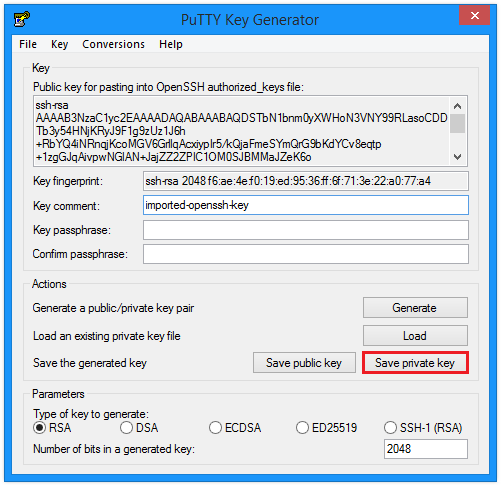Click Save public key button
This screenshot has height=485, width=502.
point(304,363)
